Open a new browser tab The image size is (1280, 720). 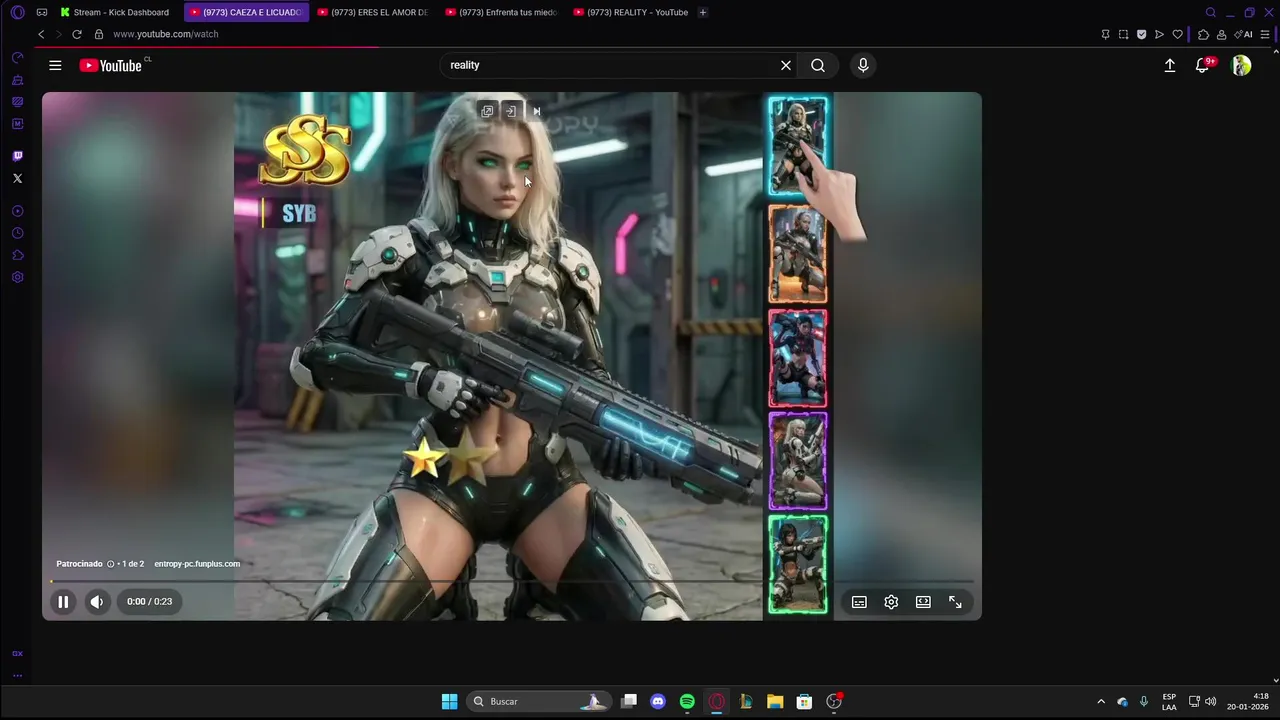(x=703, y=12)
